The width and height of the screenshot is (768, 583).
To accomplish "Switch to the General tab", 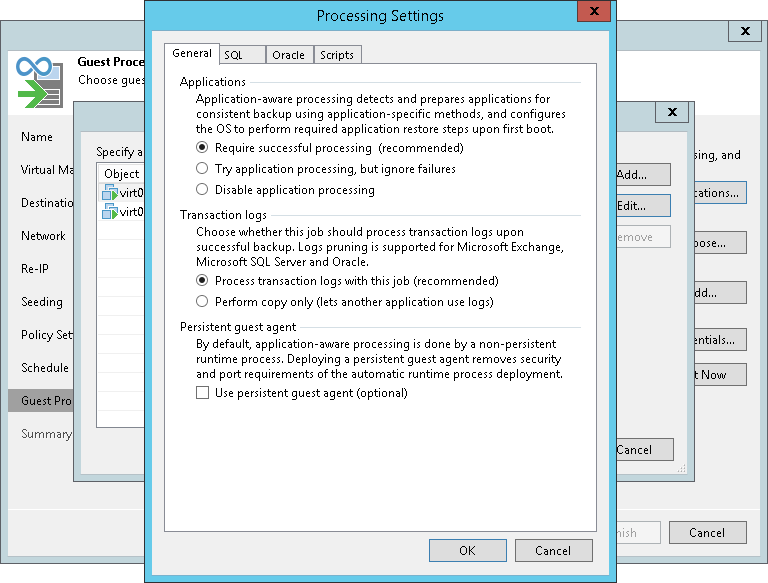I will coord(192,53).
